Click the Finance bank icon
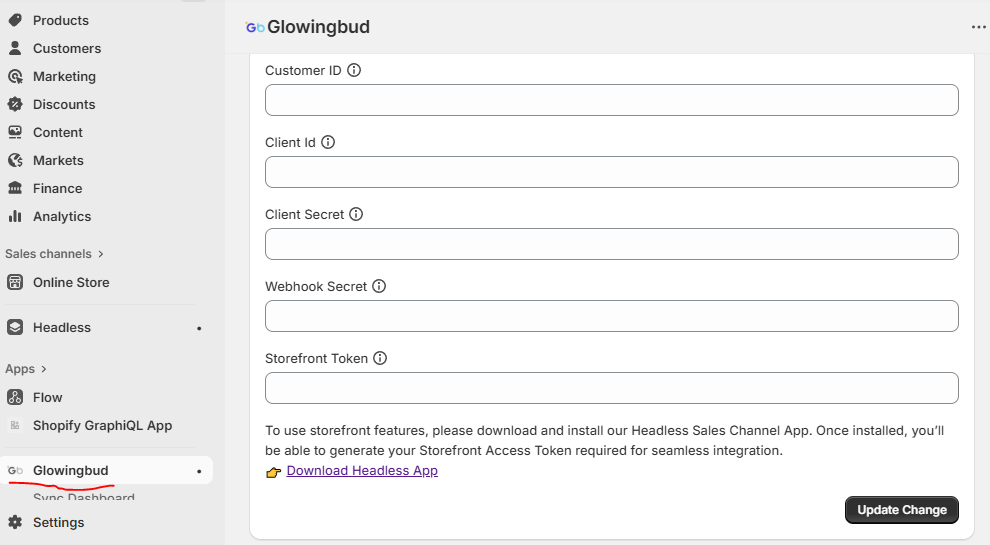This screenshot has width=990, height=545. (x=15, y=188)
